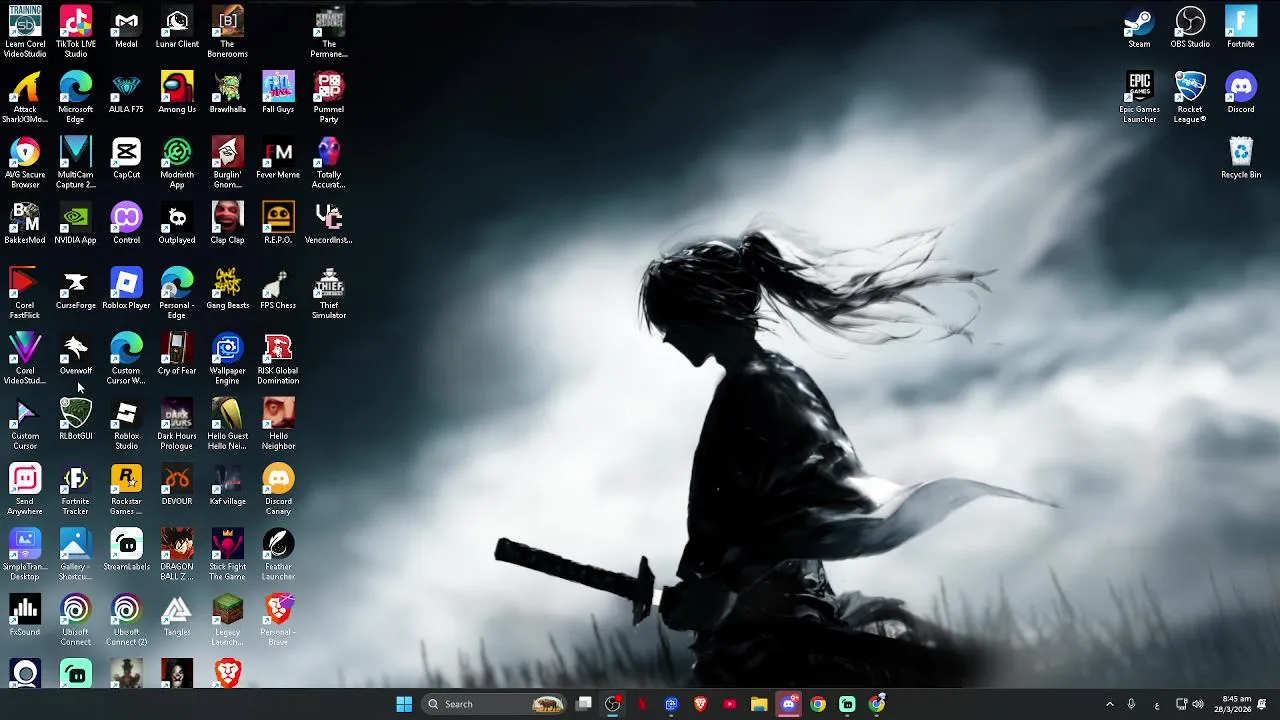This screenshot has width=1280, height=720.
Task: Click the RLBotGUI desktop icon
Action: (76, 419)
